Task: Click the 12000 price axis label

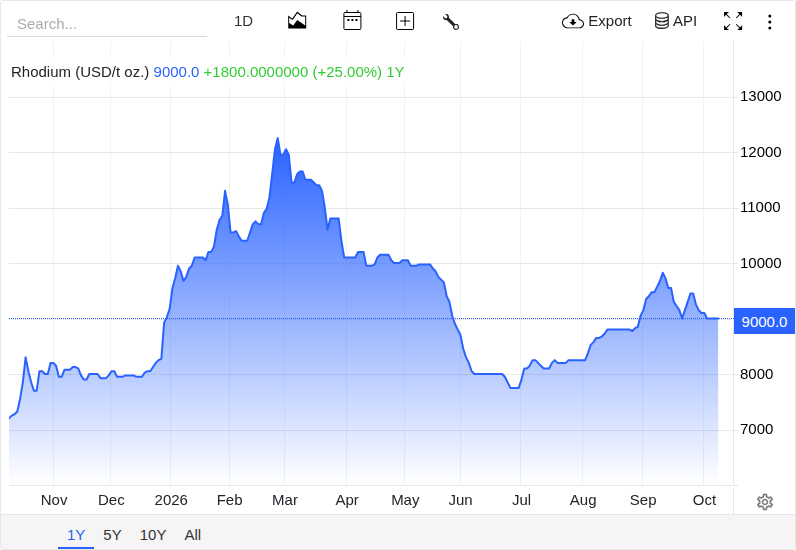Action: (x=760, y=152)
